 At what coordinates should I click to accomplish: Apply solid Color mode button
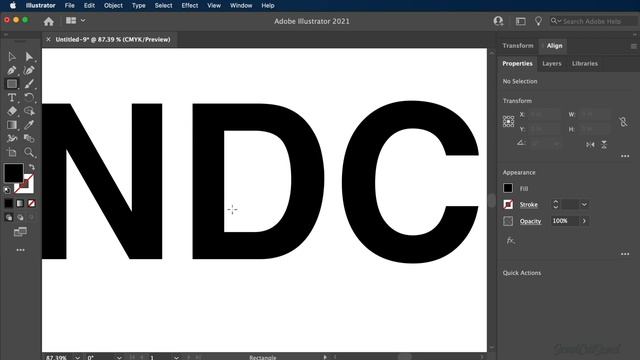coord(9,203)
